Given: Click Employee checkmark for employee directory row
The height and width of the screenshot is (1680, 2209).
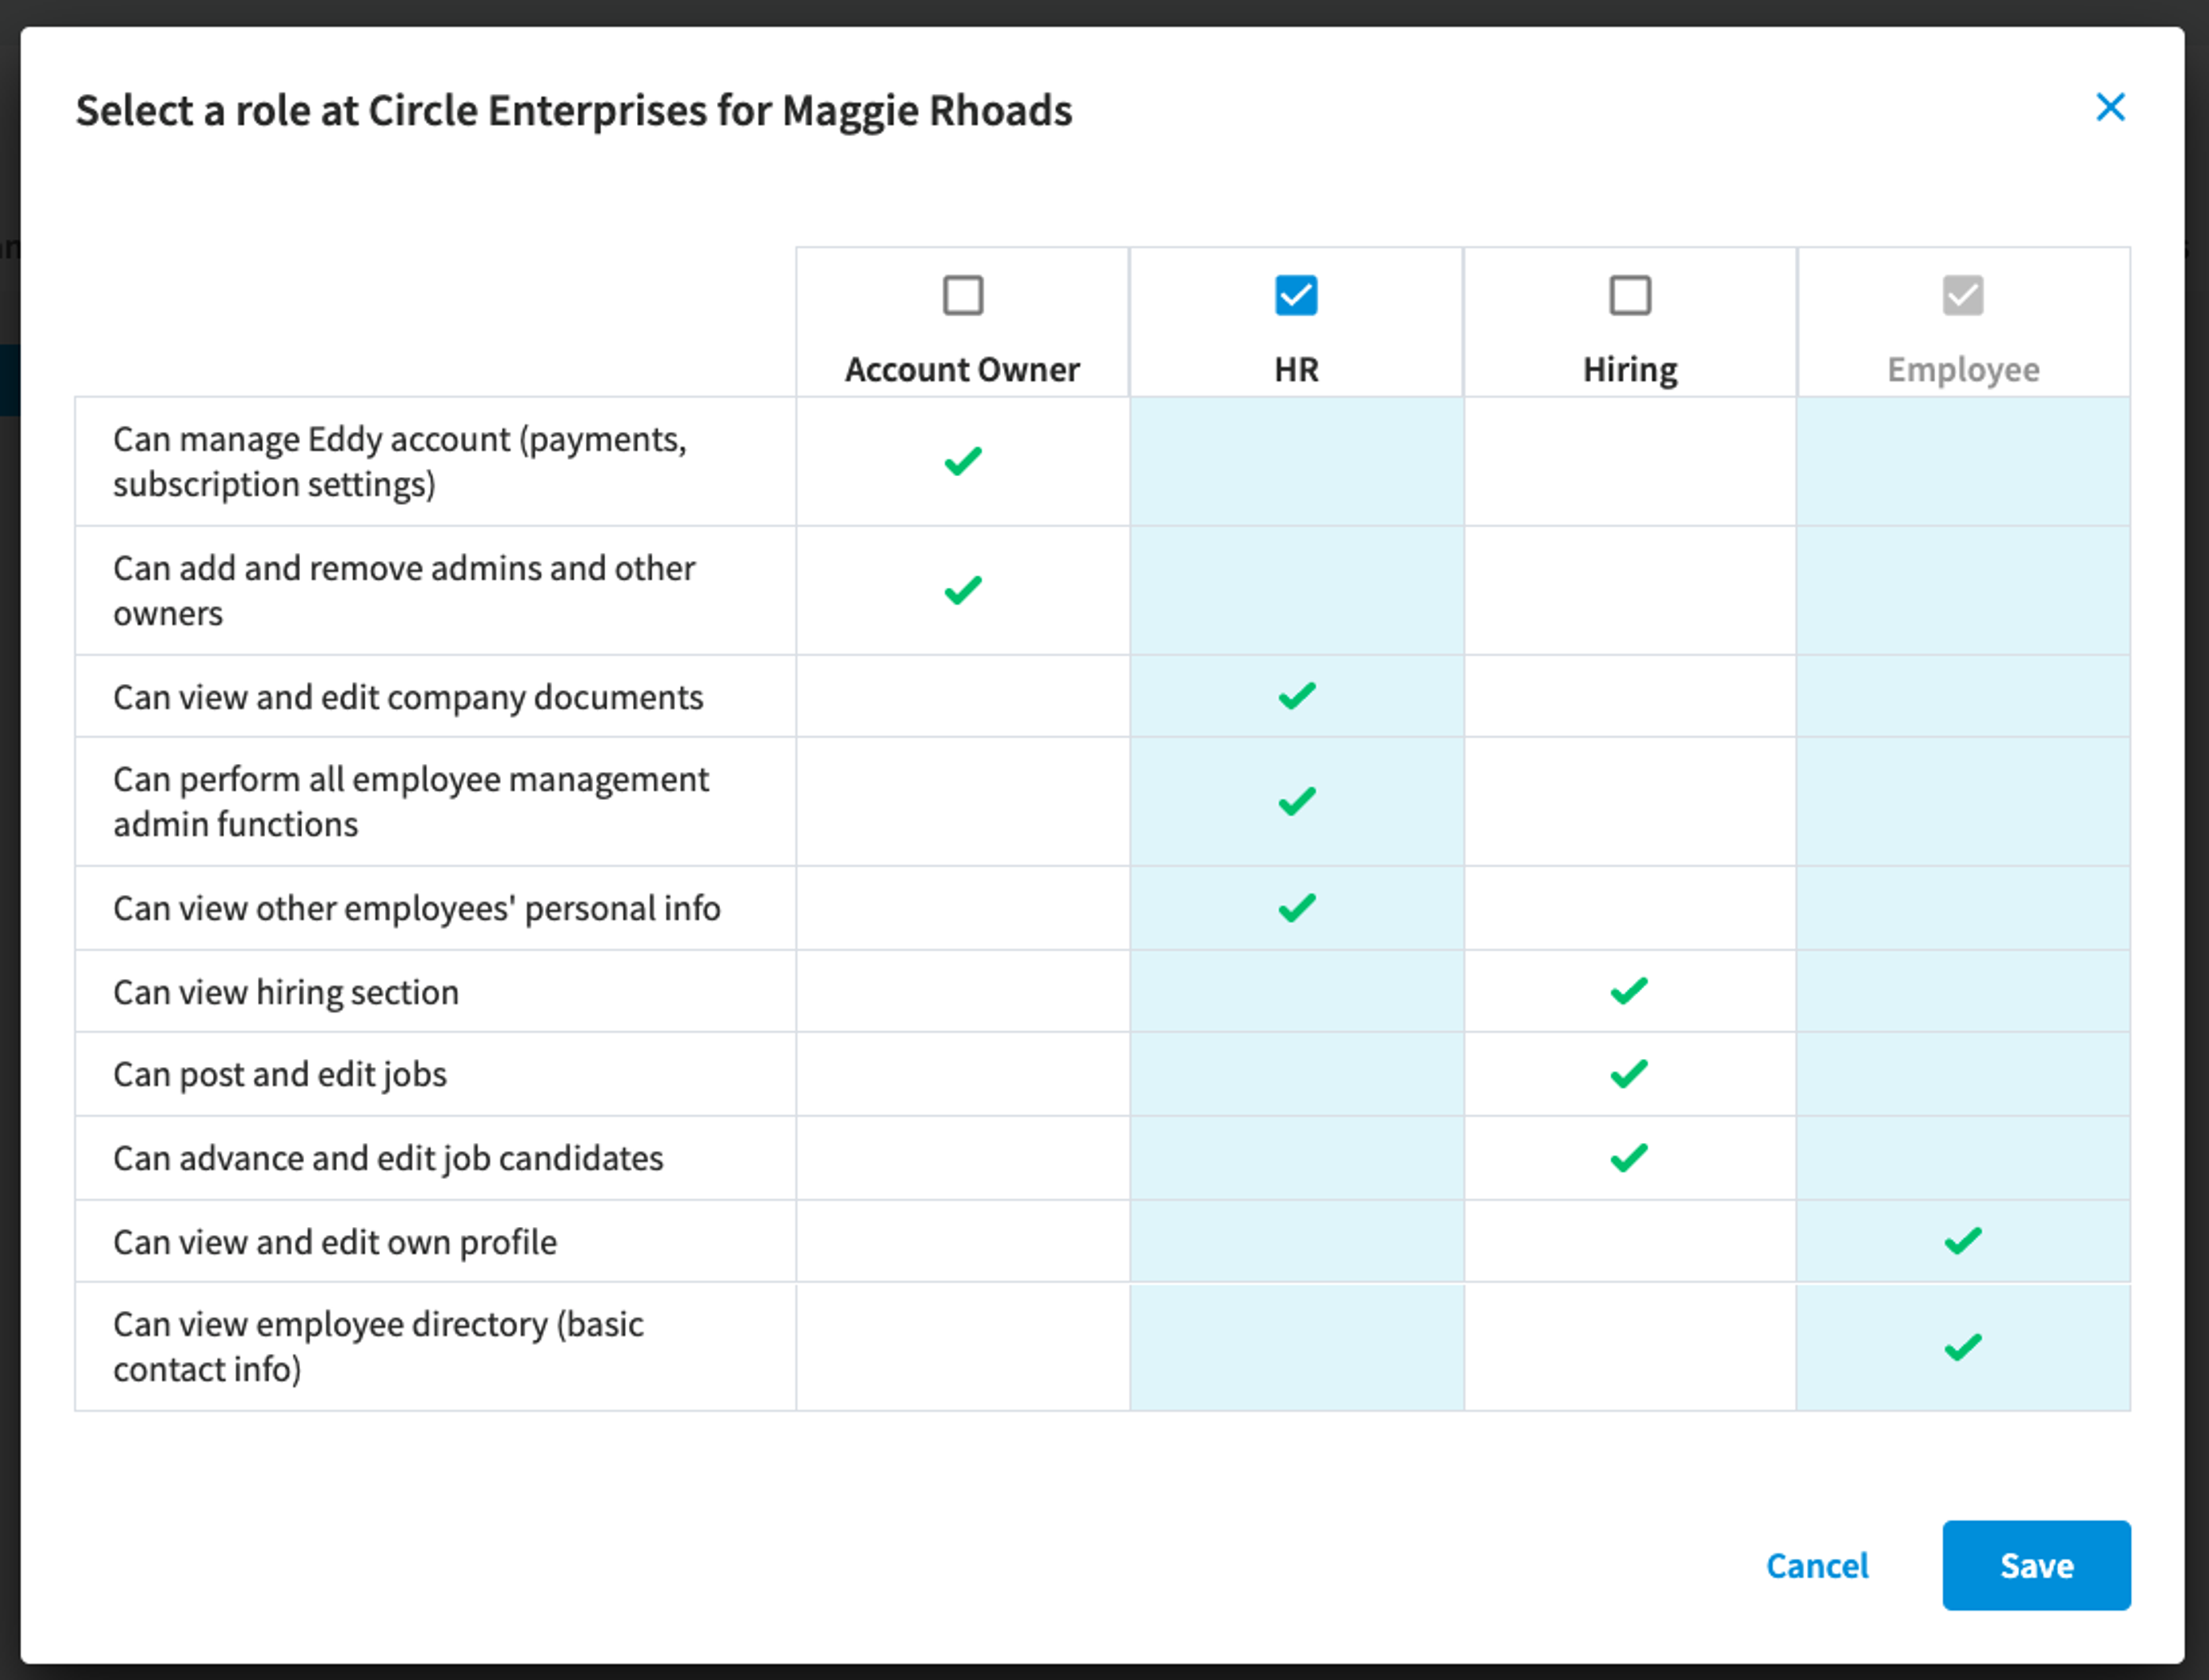Looking at the screenshot, I should 1963,1347.
